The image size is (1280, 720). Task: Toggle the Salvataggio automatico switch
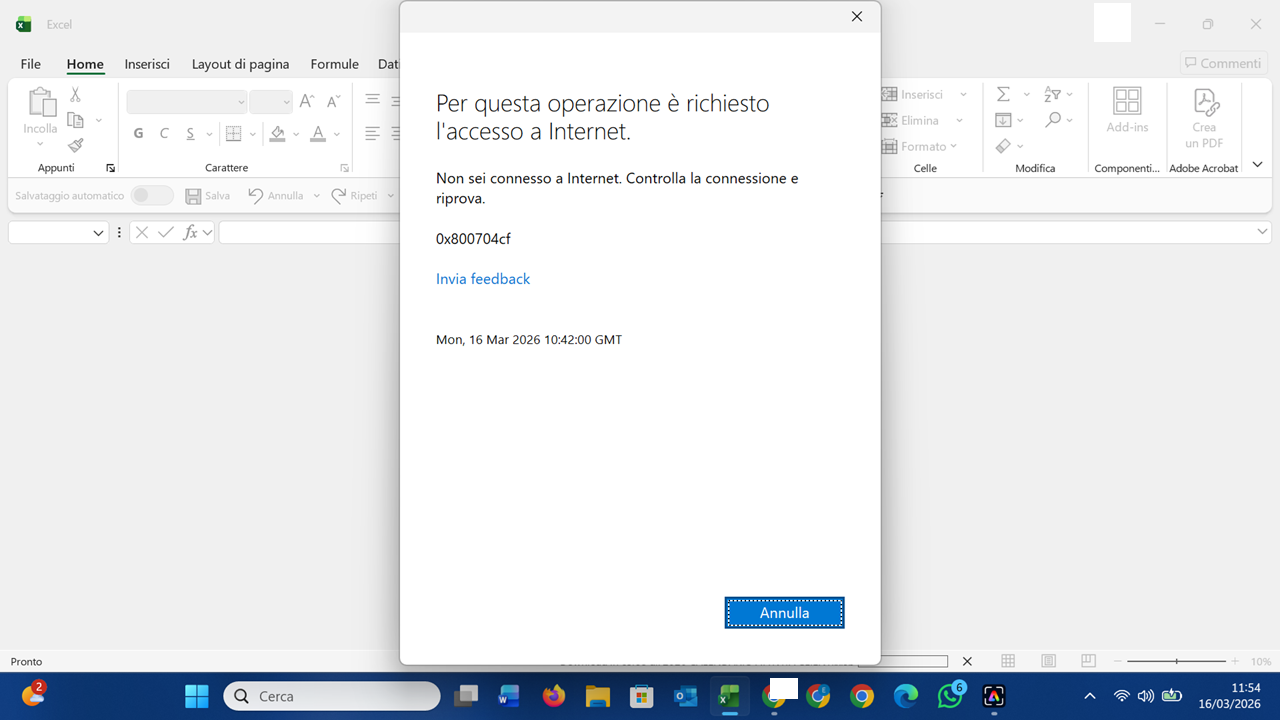click(x=152, y=196)
